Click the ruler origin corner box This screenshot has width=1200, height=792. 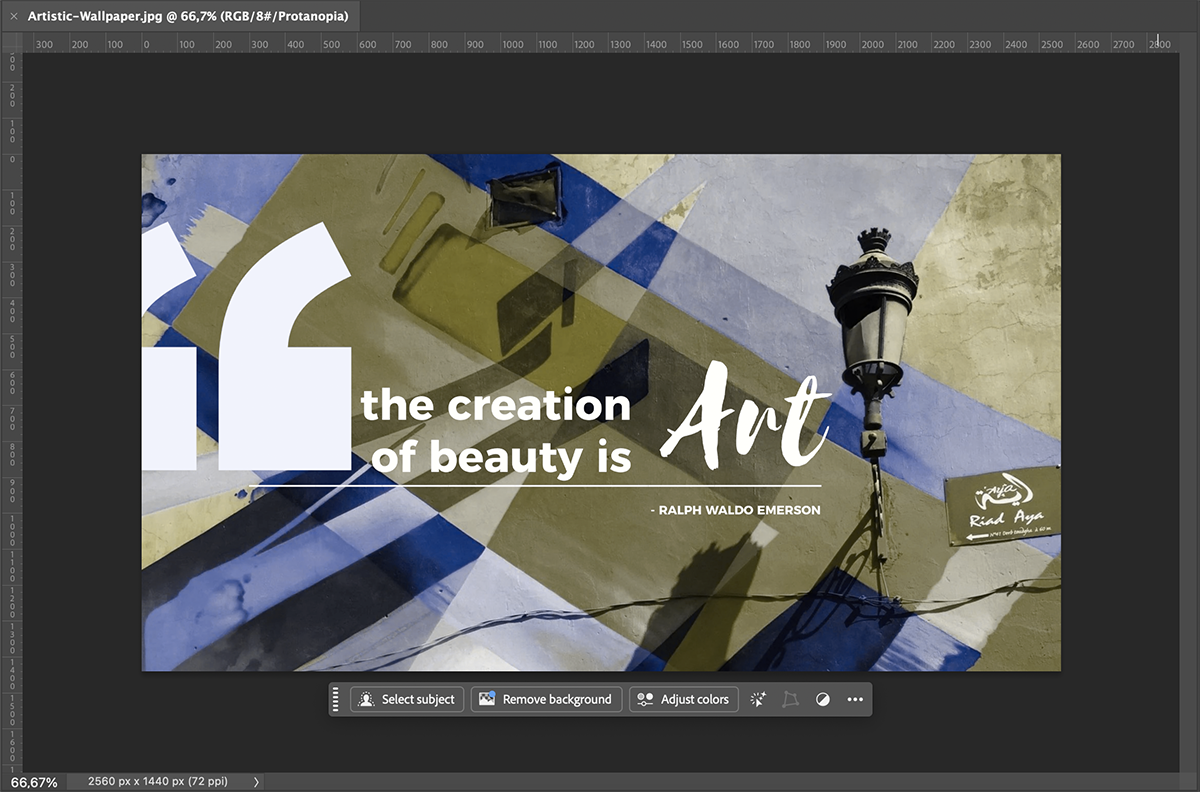point(11,43)
